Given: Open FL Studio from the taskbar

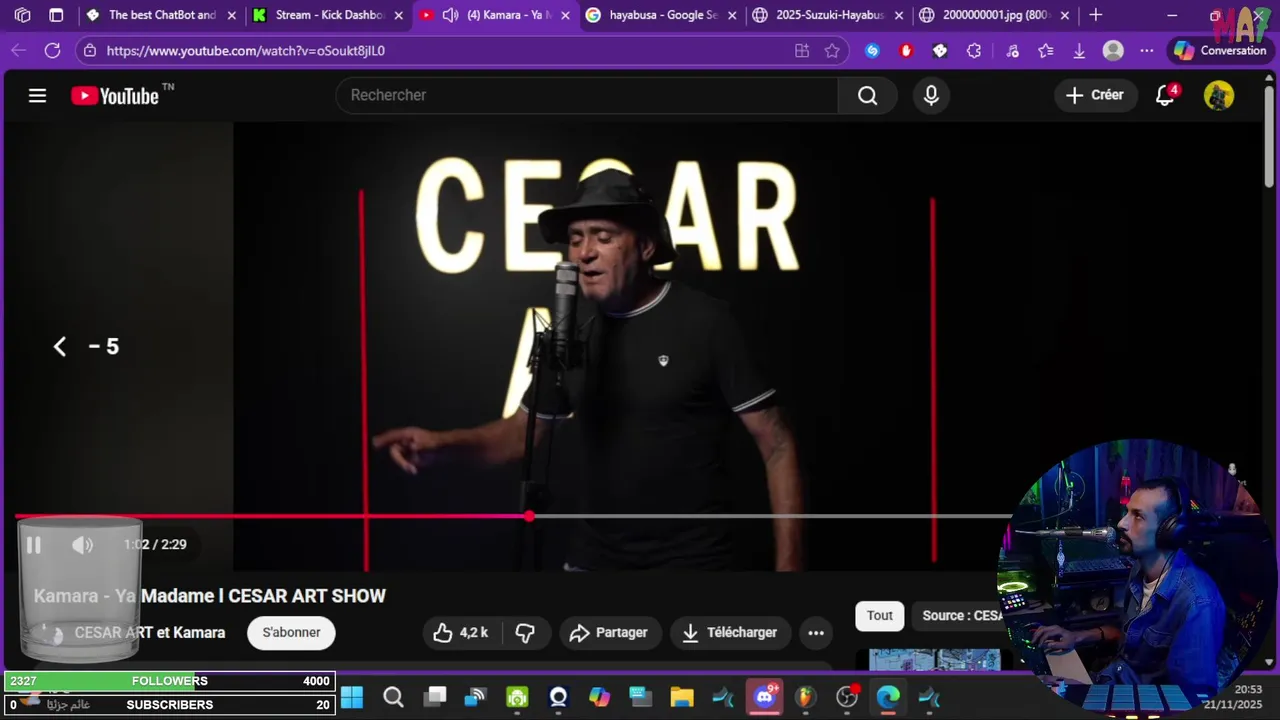Looking at the screenshot, I should (x=806, y=697).
